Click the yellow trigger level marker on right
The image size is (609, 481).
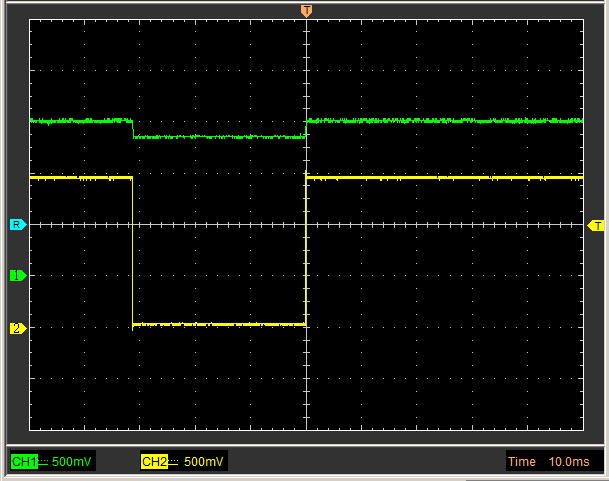[x=596, y=225]
